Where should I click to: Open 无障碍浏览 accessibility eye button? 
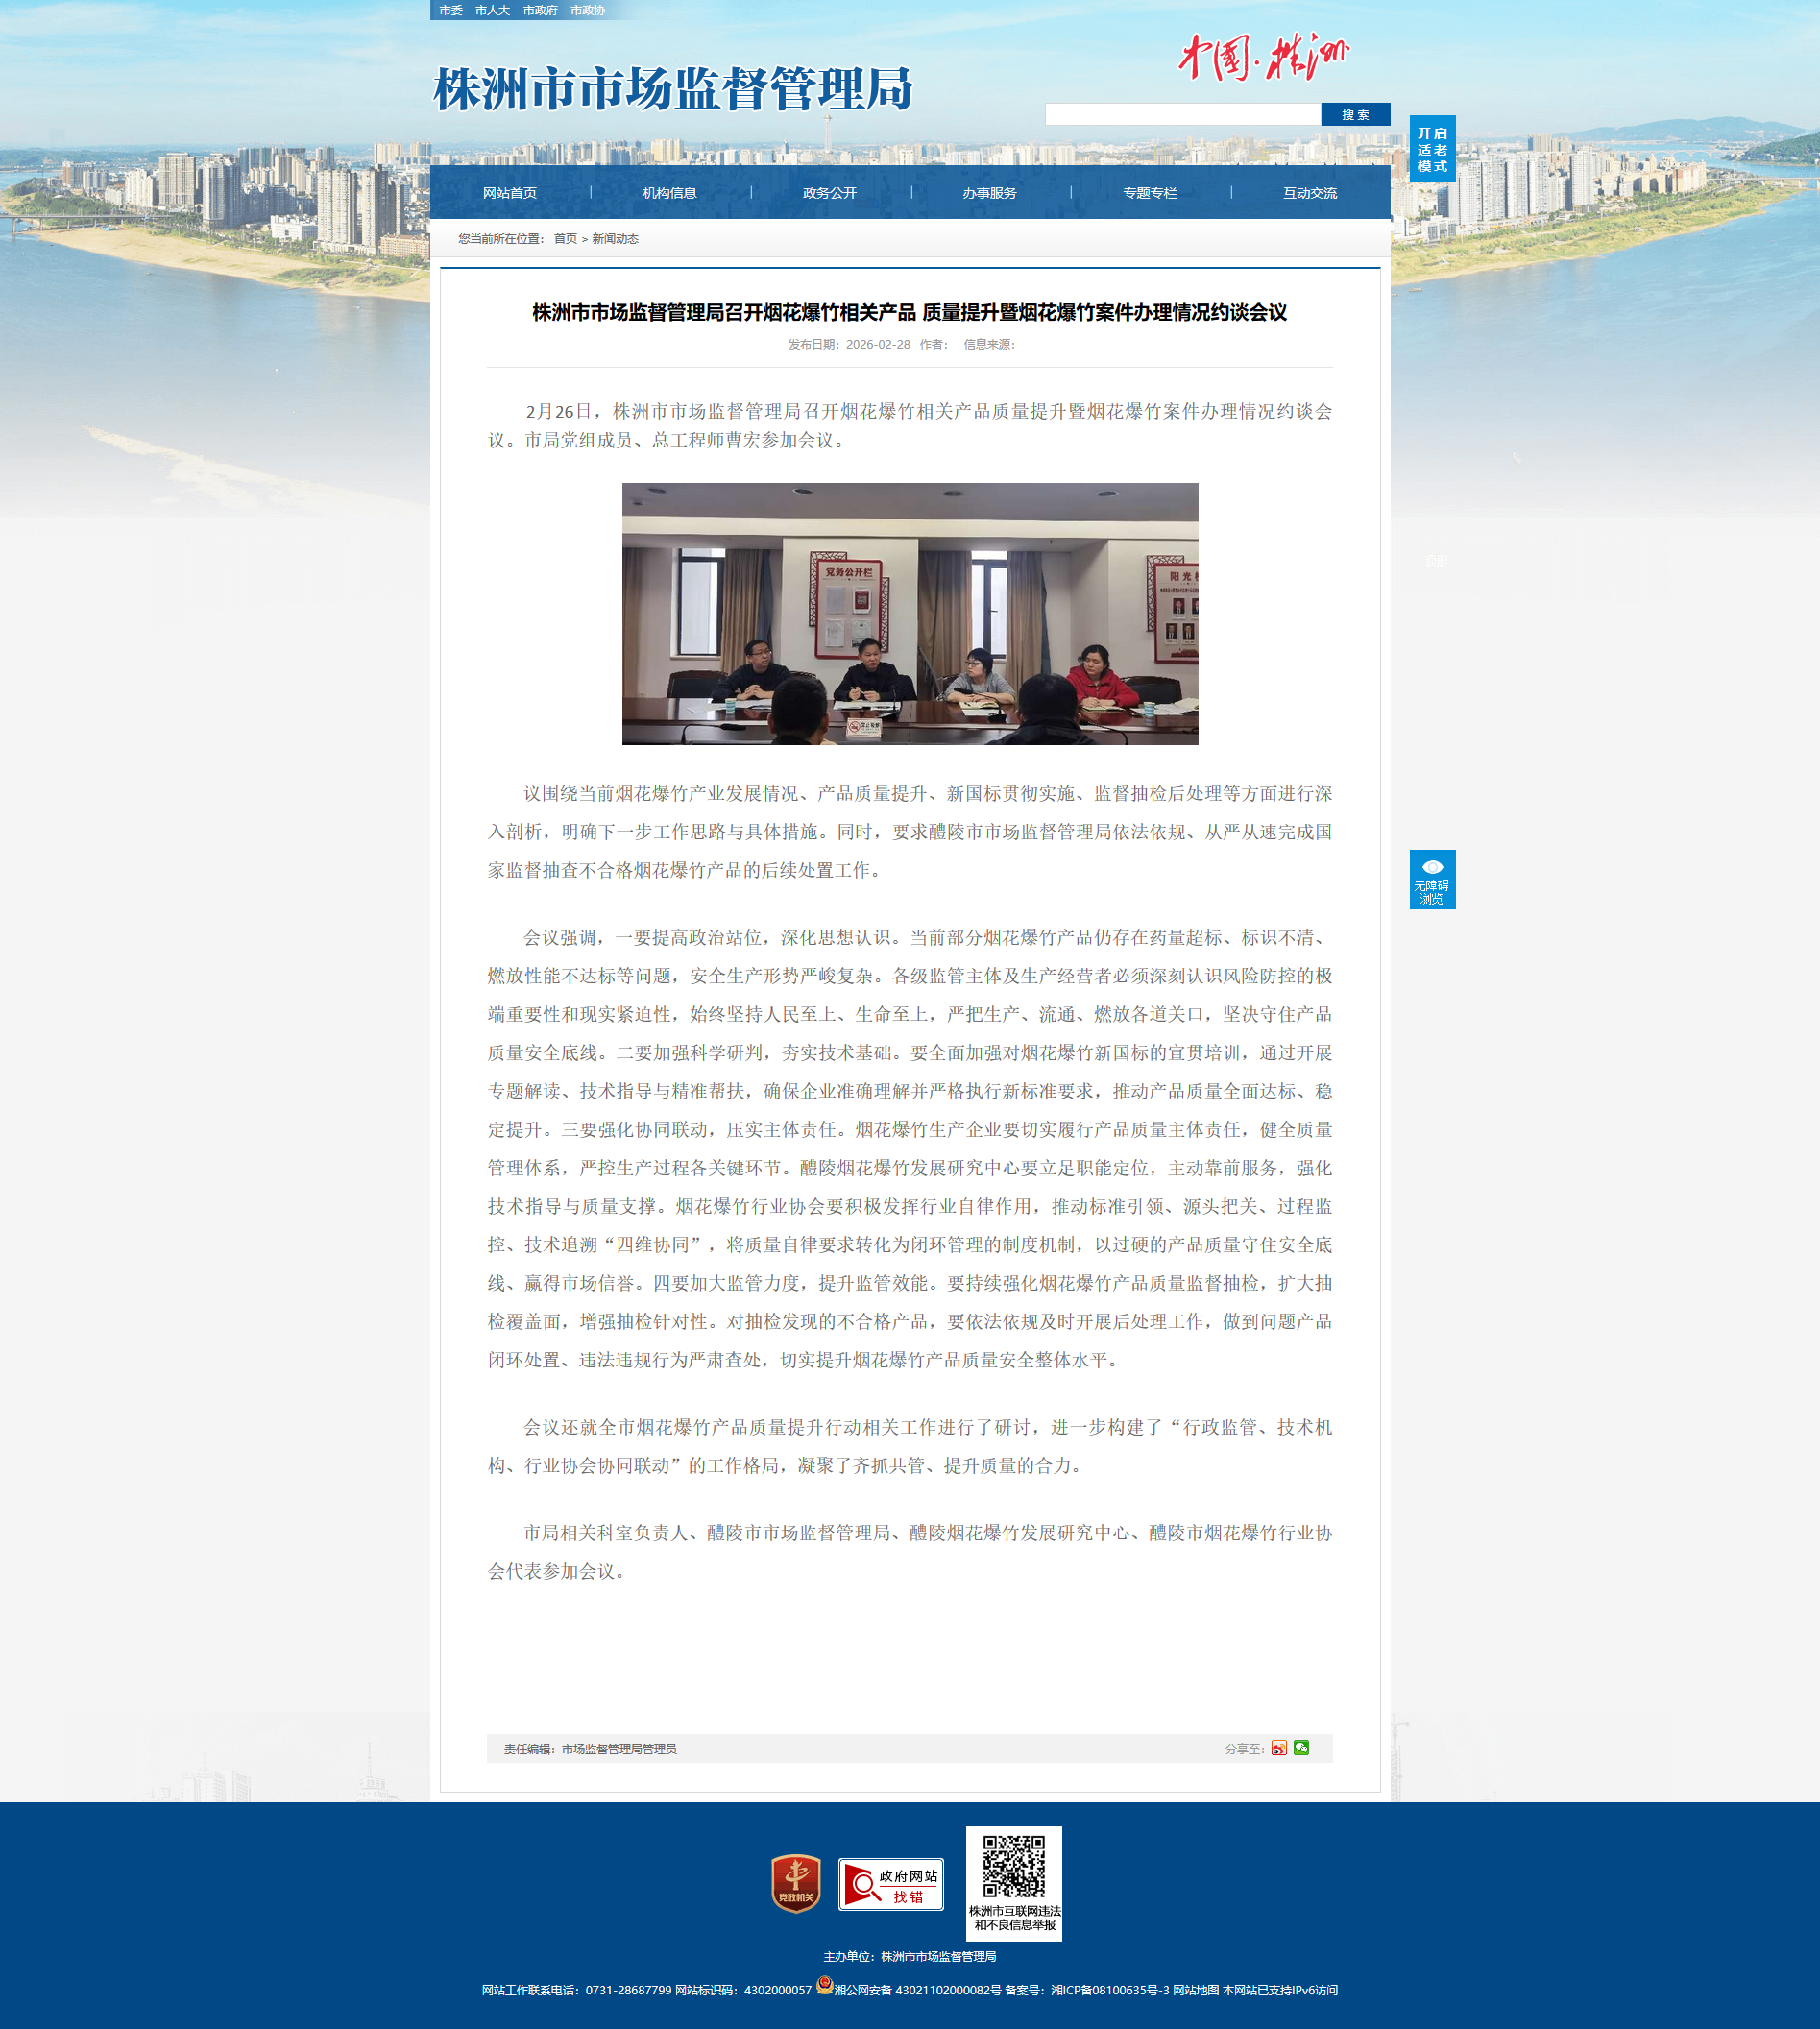1432,879
